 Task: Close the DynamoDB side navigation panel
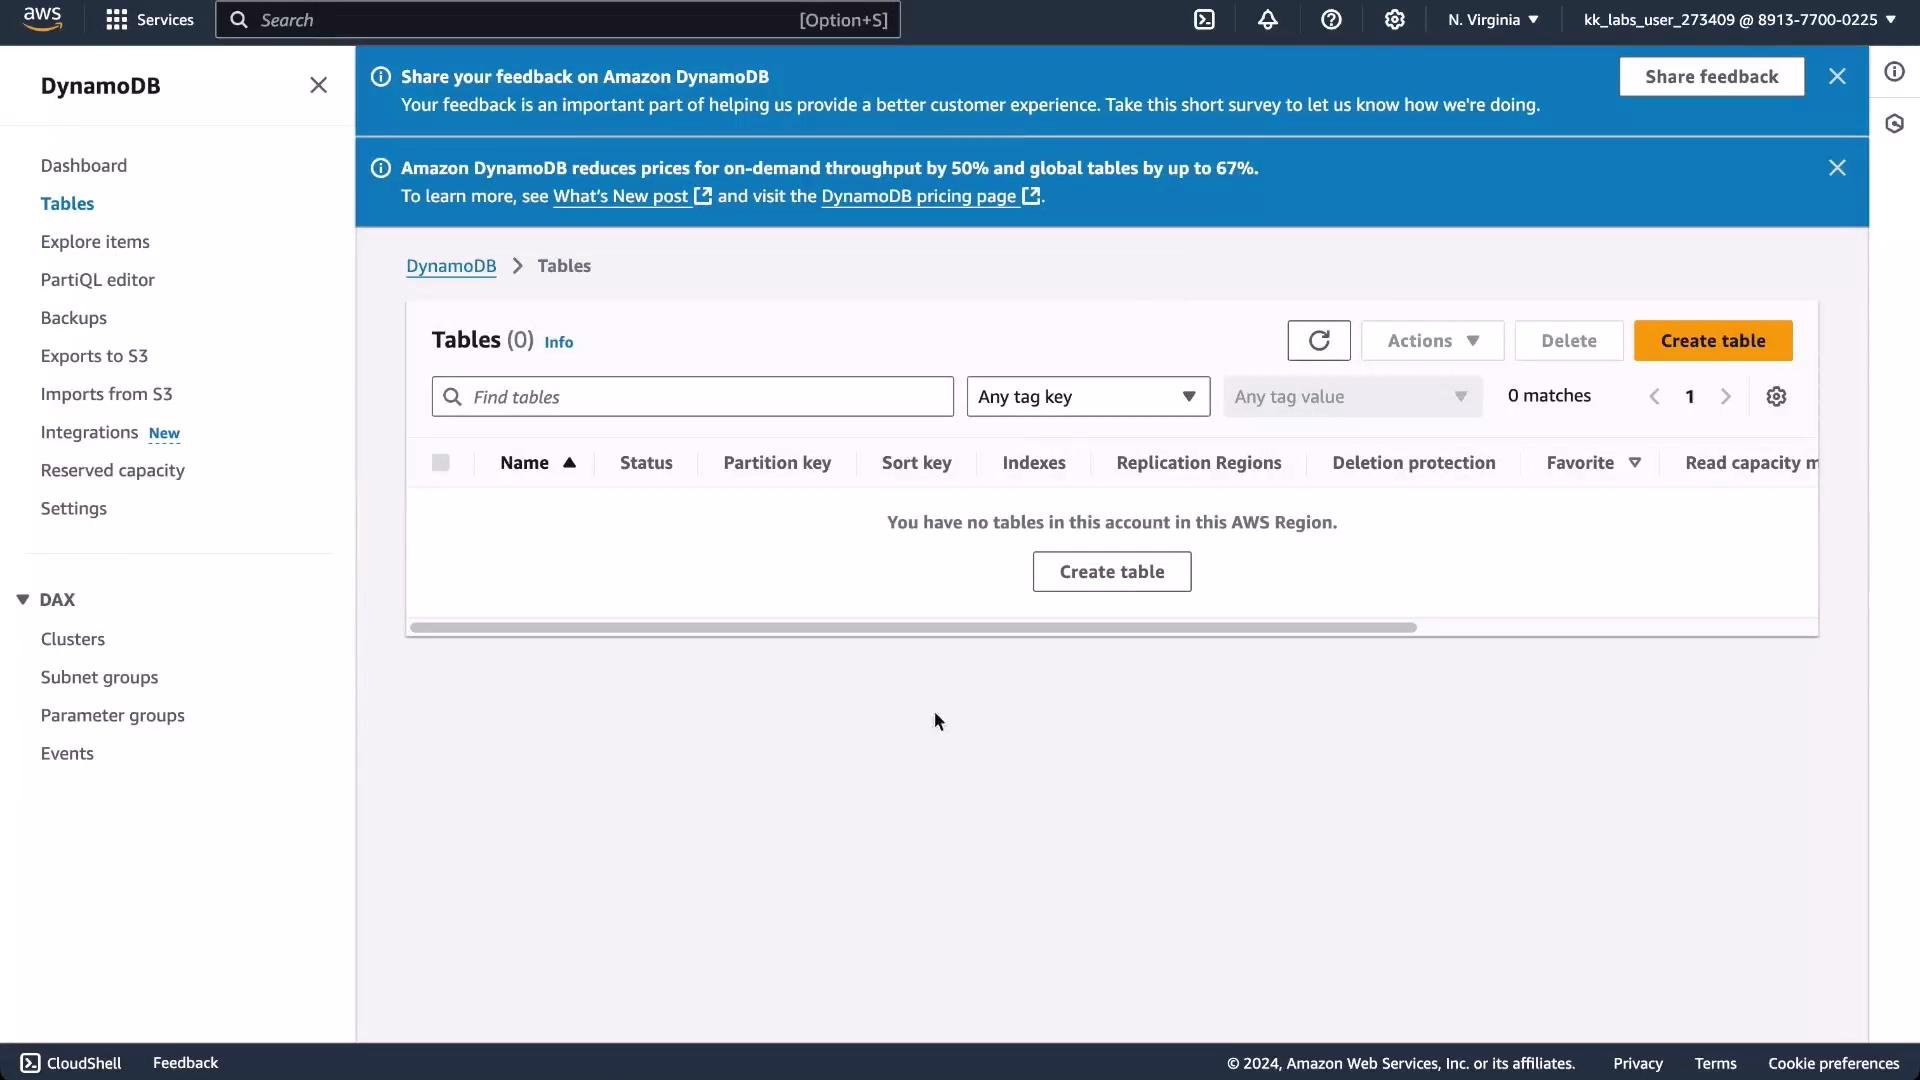pyautogui.click(x=318, y=85)
